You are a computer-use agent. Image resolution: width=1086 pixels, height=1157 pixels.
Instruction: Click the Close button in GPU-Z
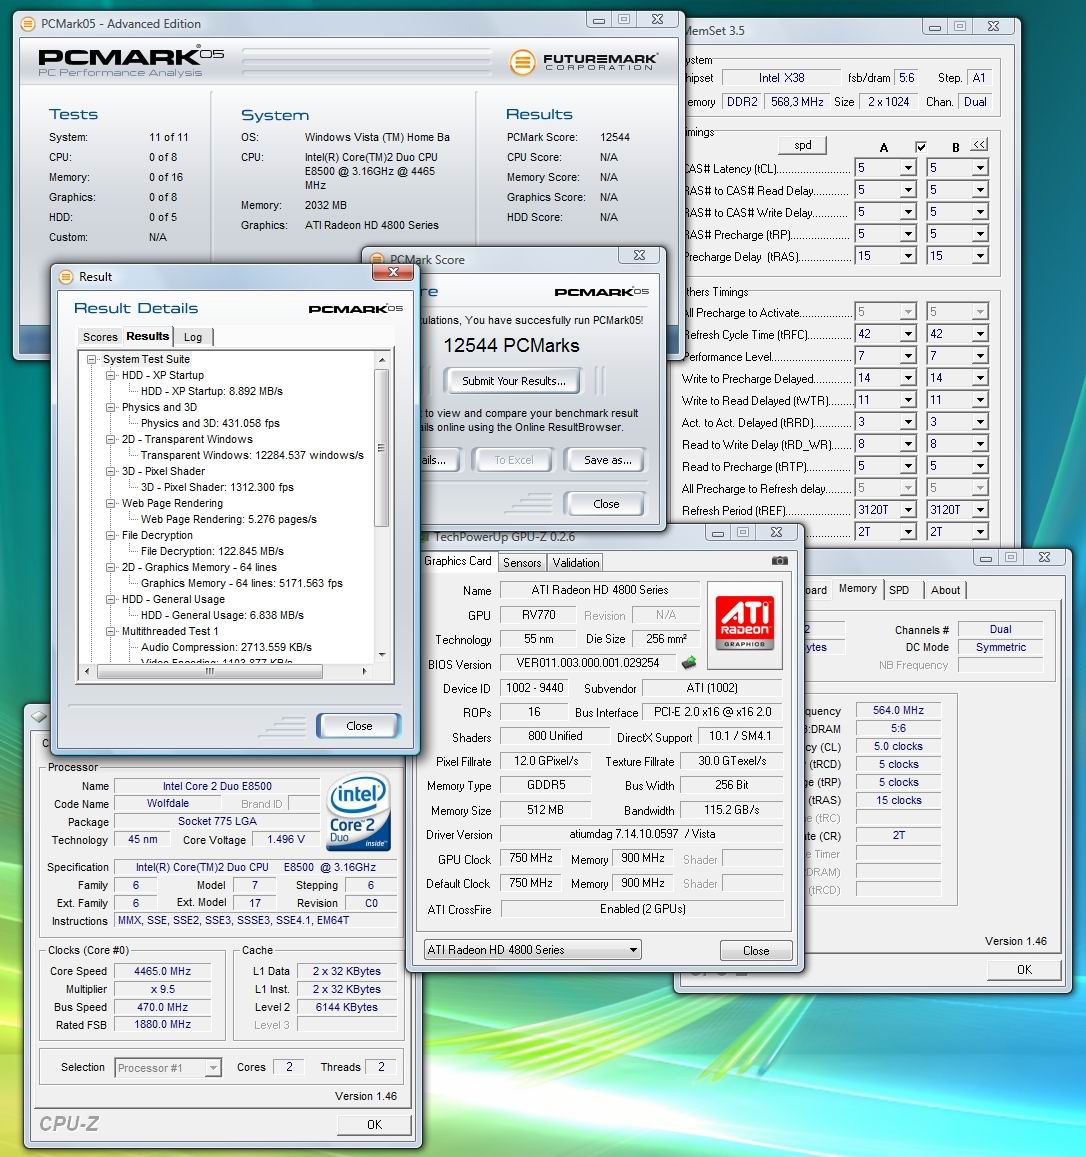point(756,950)
